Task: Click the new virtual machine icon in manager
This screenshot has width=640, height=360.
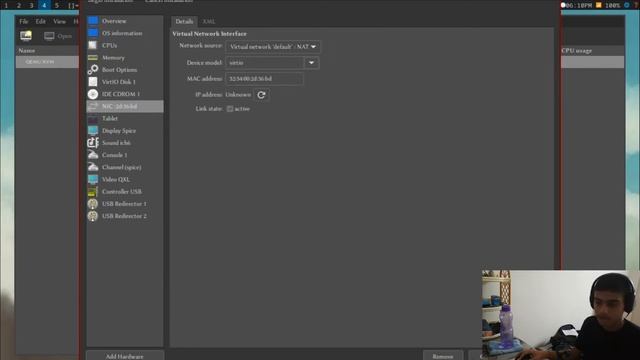Action: pos(26,36)
